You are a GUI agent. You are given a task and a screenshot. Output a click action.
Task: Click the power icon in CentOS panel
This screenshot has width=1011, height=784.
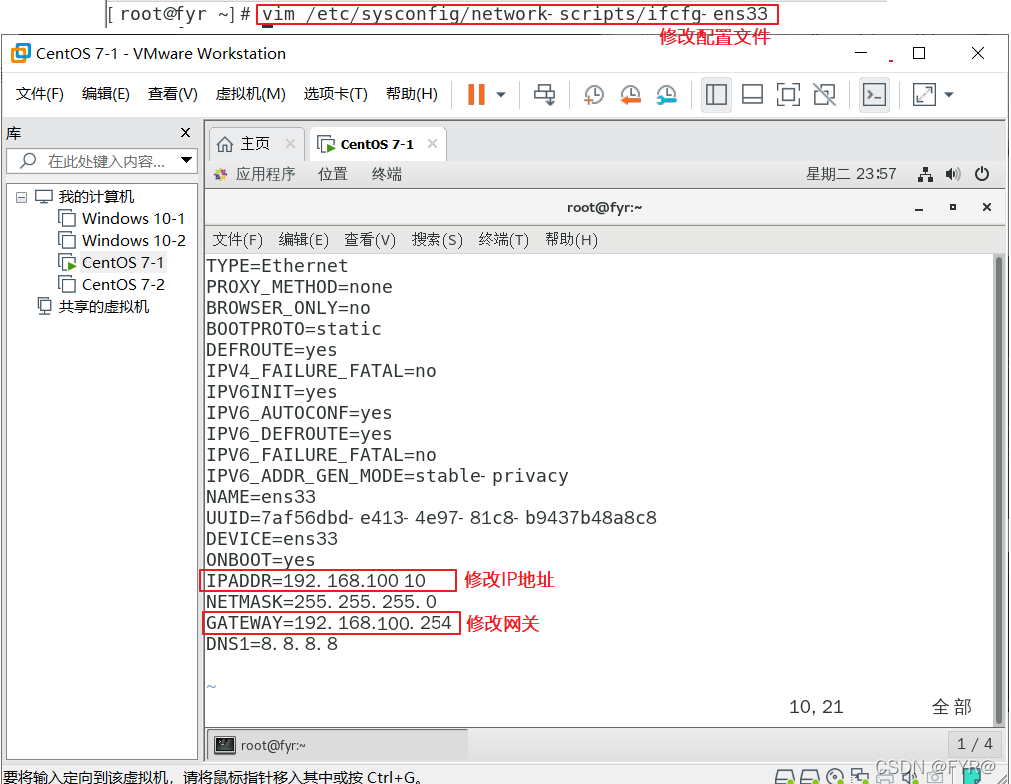coord(982,174)
